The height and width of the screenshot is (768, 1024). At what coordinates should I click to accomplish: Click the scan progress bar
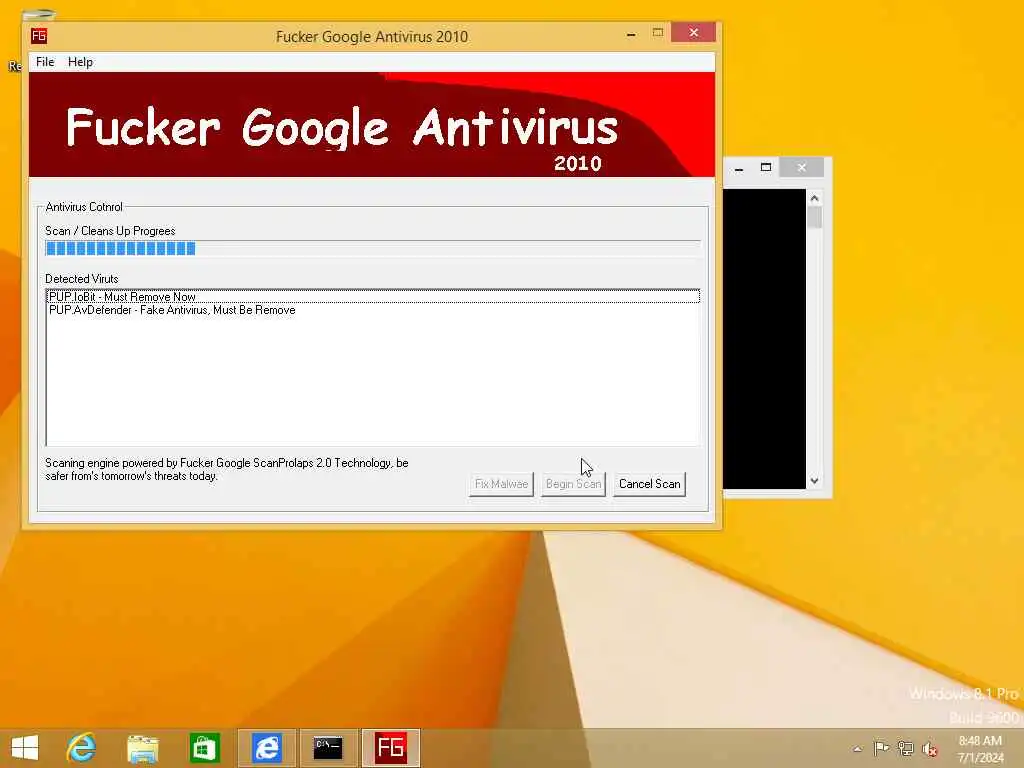point(373,248)
